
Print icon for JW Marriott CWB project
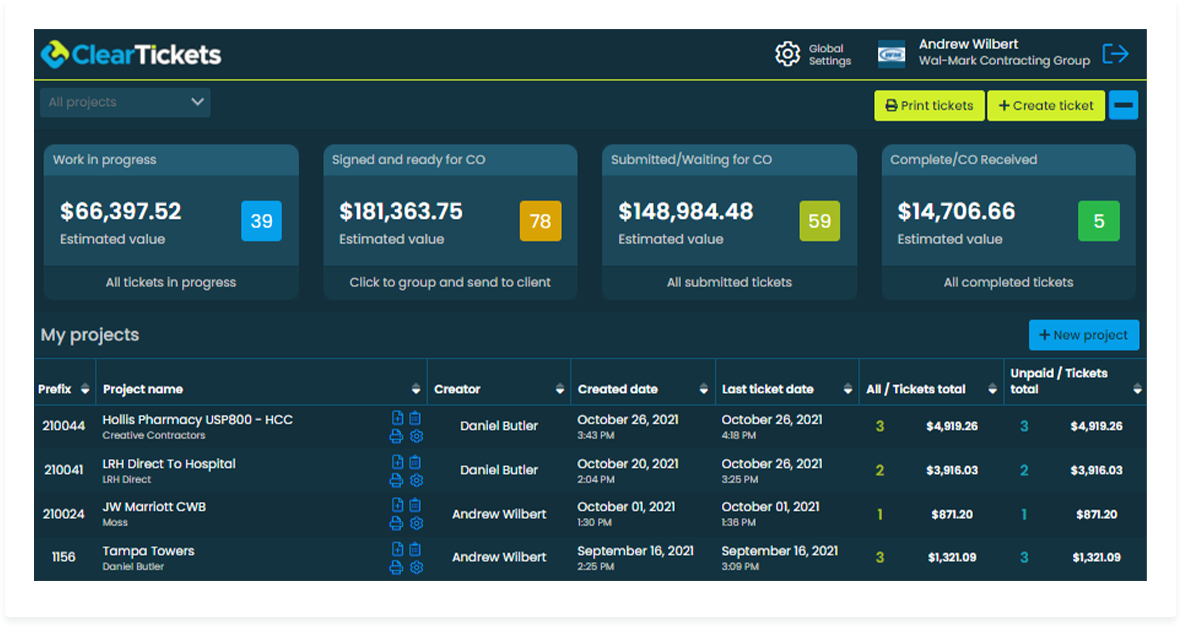click(x=397, y=523)
